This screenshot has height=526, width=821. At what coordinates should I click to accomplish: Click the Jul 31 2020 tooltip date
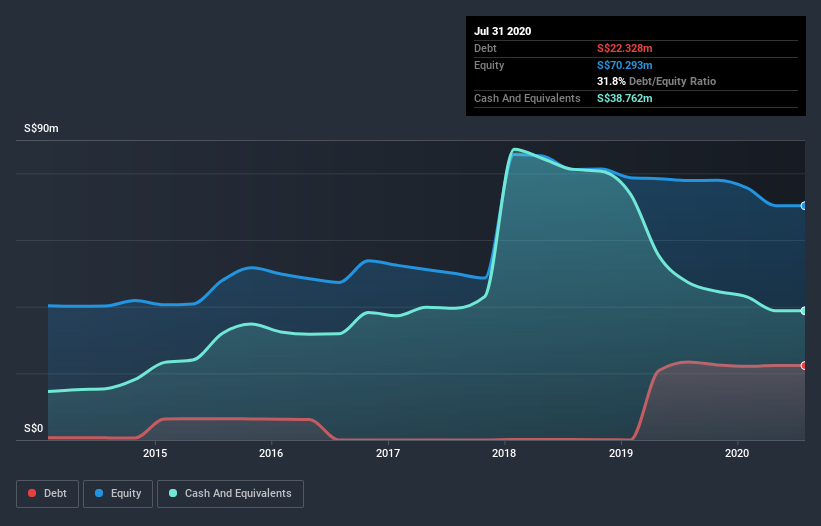coord(503,31)
